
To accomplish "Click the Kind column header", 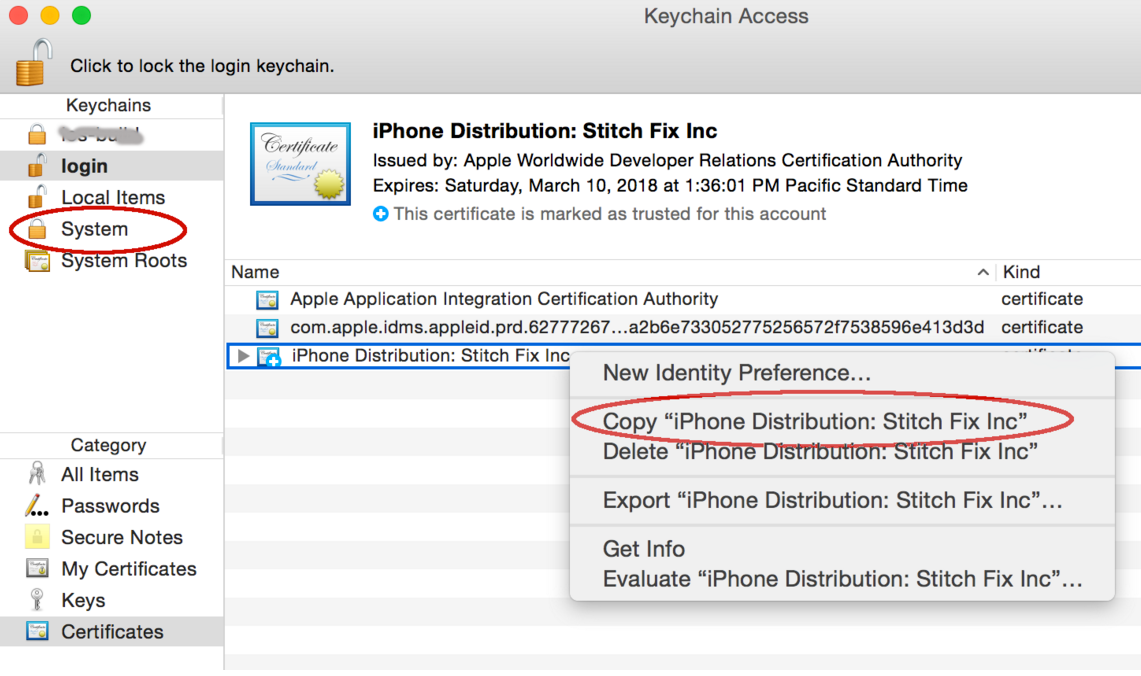I will pyautogui.click(x=1021, y=272).
